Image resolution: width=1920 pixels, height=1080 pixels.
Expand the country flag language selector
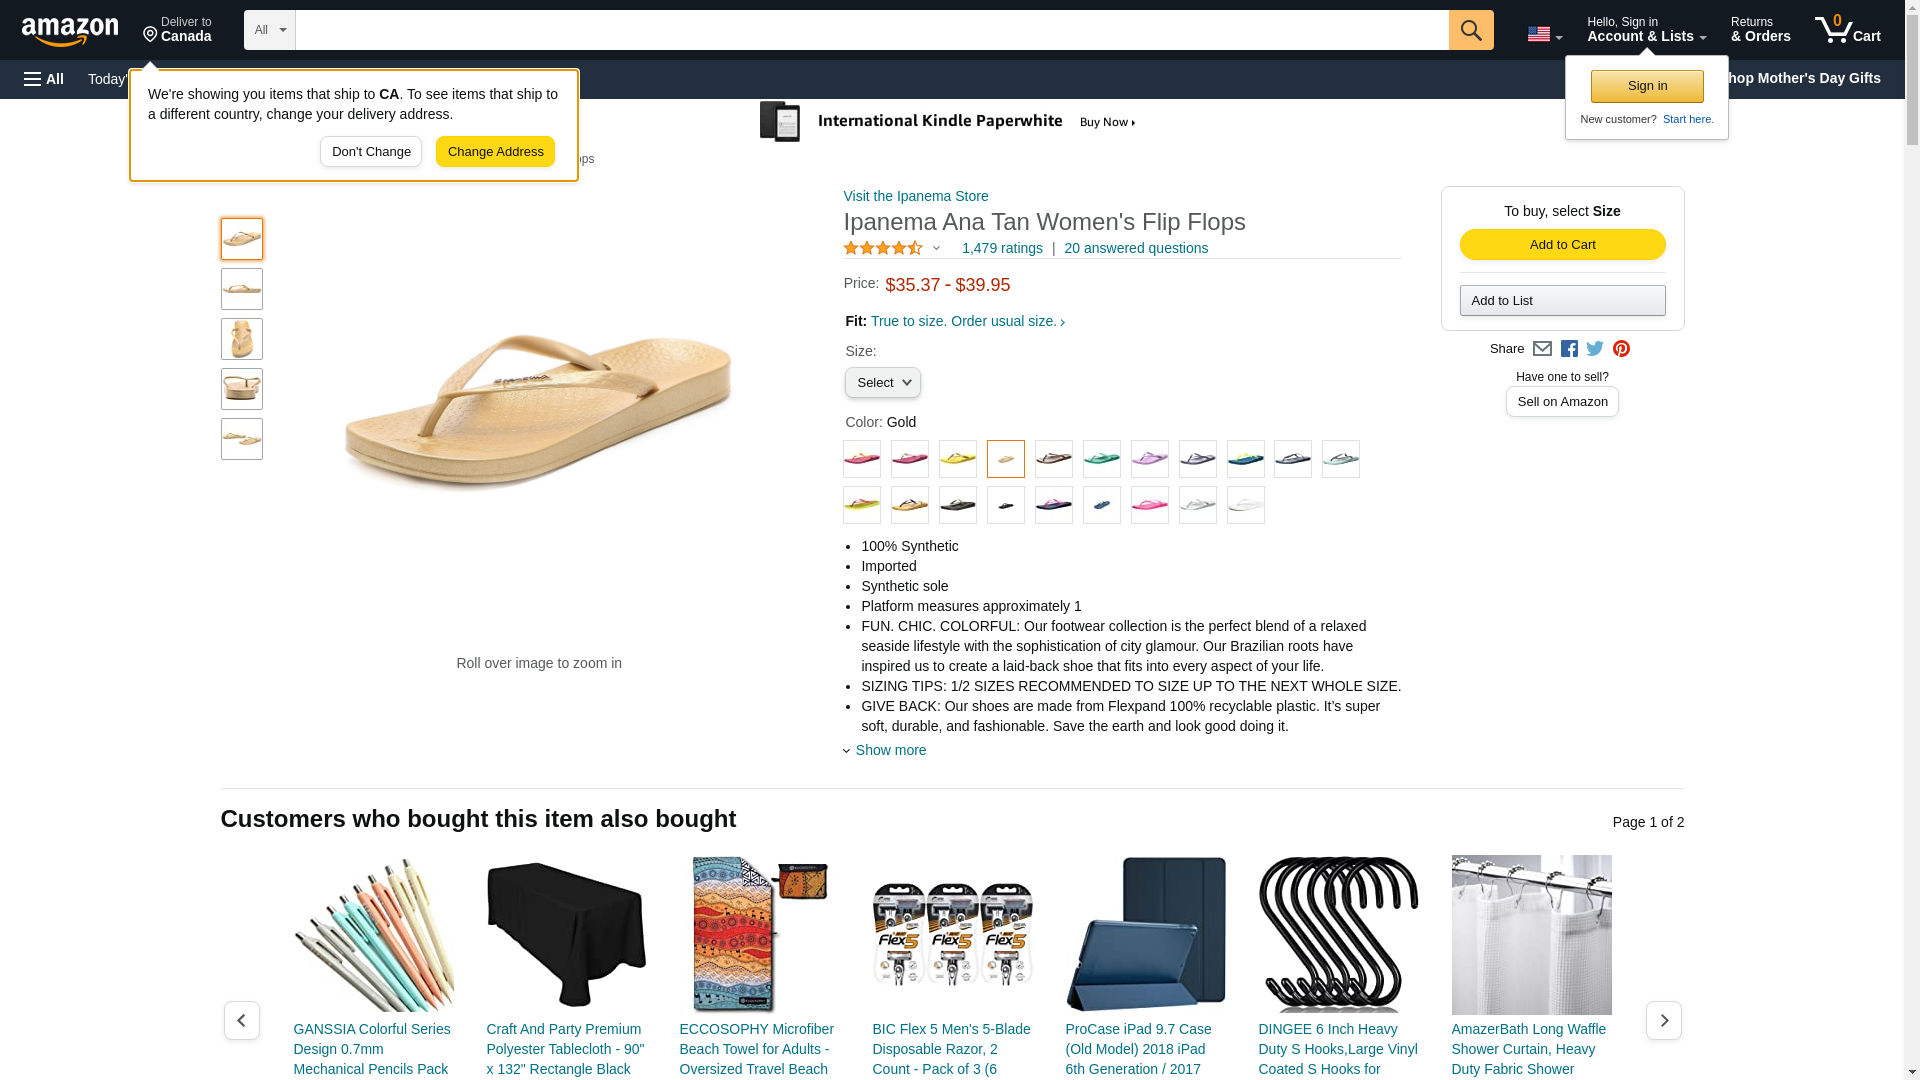pos(1543,35)
